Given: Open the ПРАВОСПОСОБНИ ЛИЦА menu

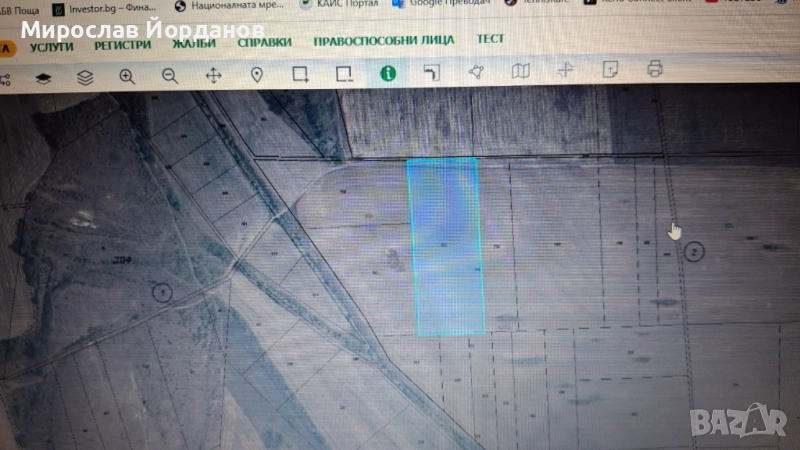Looking at the screenshot, I should click(x=383, y=41).
